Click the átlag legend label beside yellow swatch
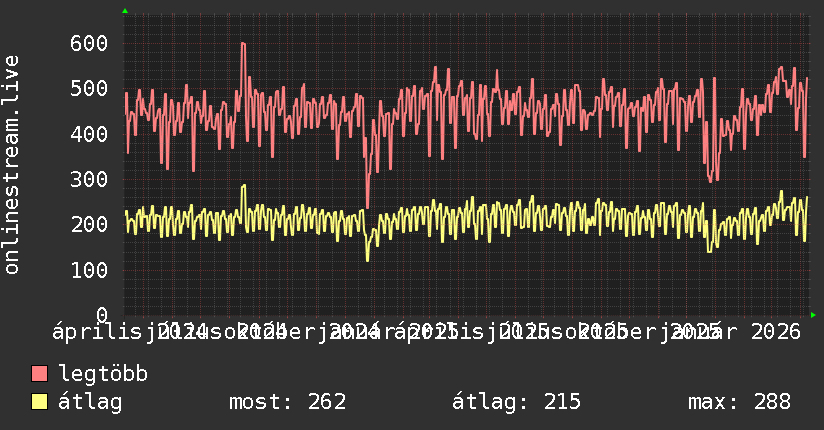Screen dimensions: 824x430 pos(90,402)
